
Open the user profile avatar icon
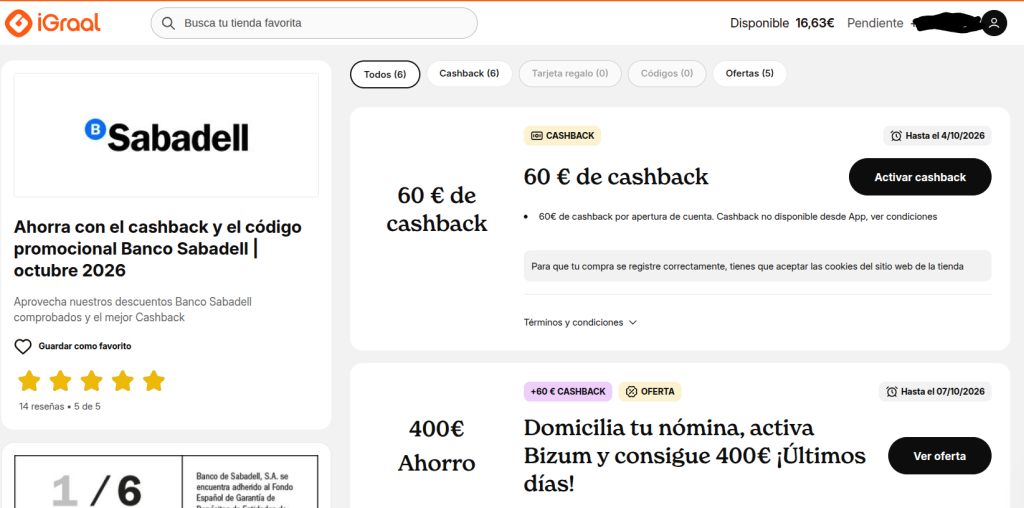click(994, 24)
